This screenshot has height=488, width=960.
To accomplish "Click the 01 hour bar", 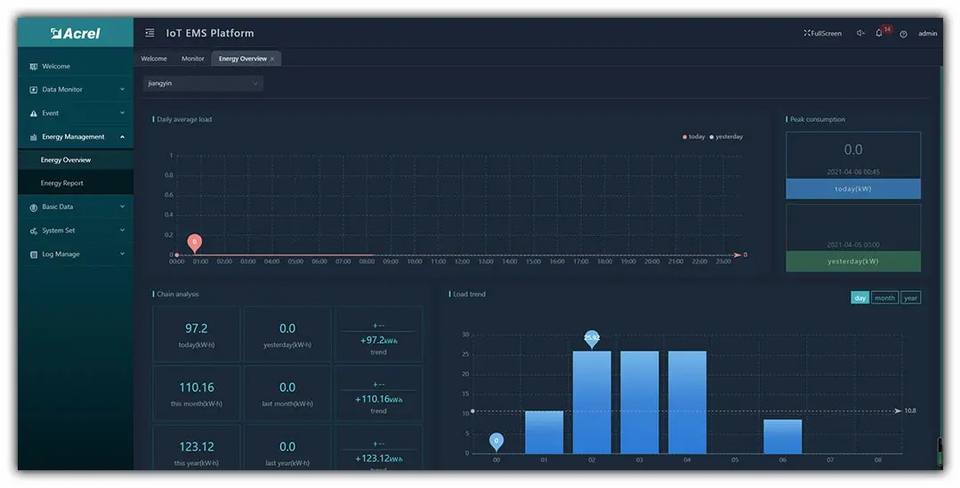I will tap(544, 432).
